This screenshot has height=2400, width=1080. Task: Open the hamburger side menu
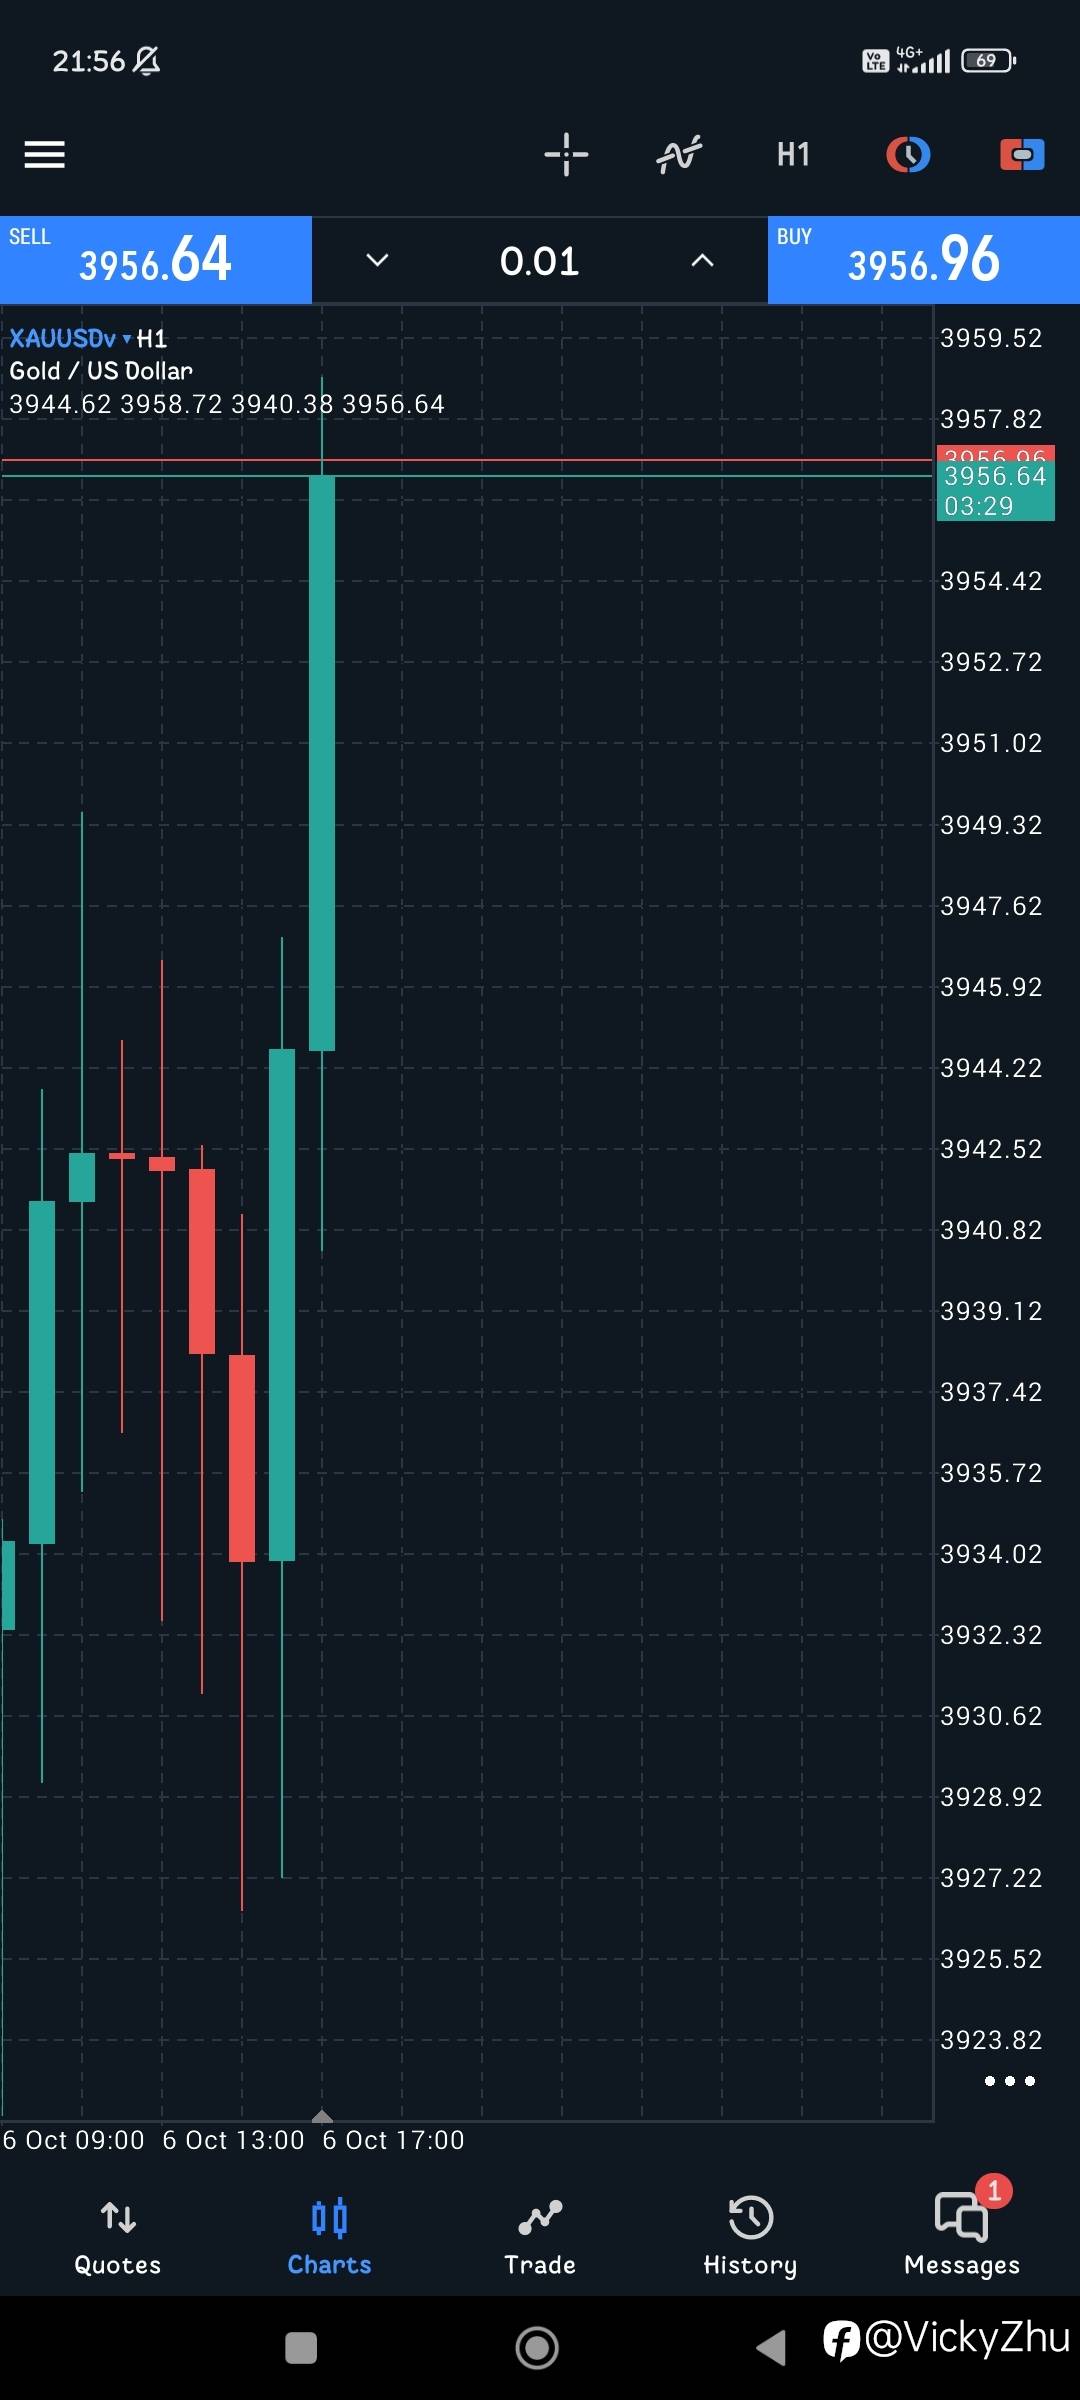(x=45, y=155)
